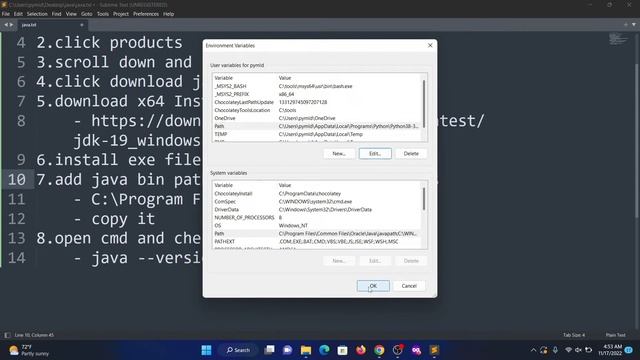Close the Environment Variables dialog
This screenshot has height=360, width=640.
(x=430, y=45)
